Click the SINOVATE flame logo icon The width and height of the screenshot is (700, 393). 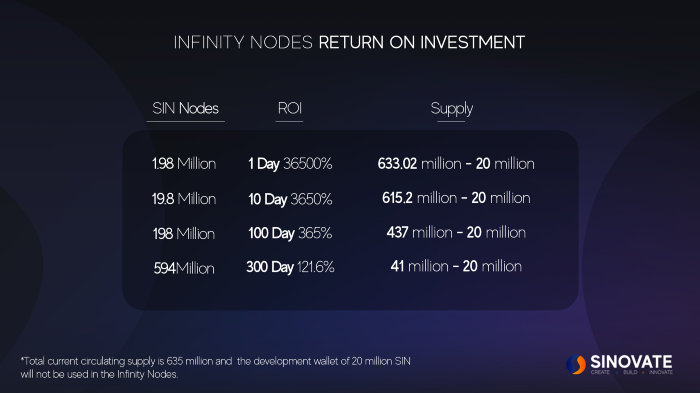tap(576, 364)
